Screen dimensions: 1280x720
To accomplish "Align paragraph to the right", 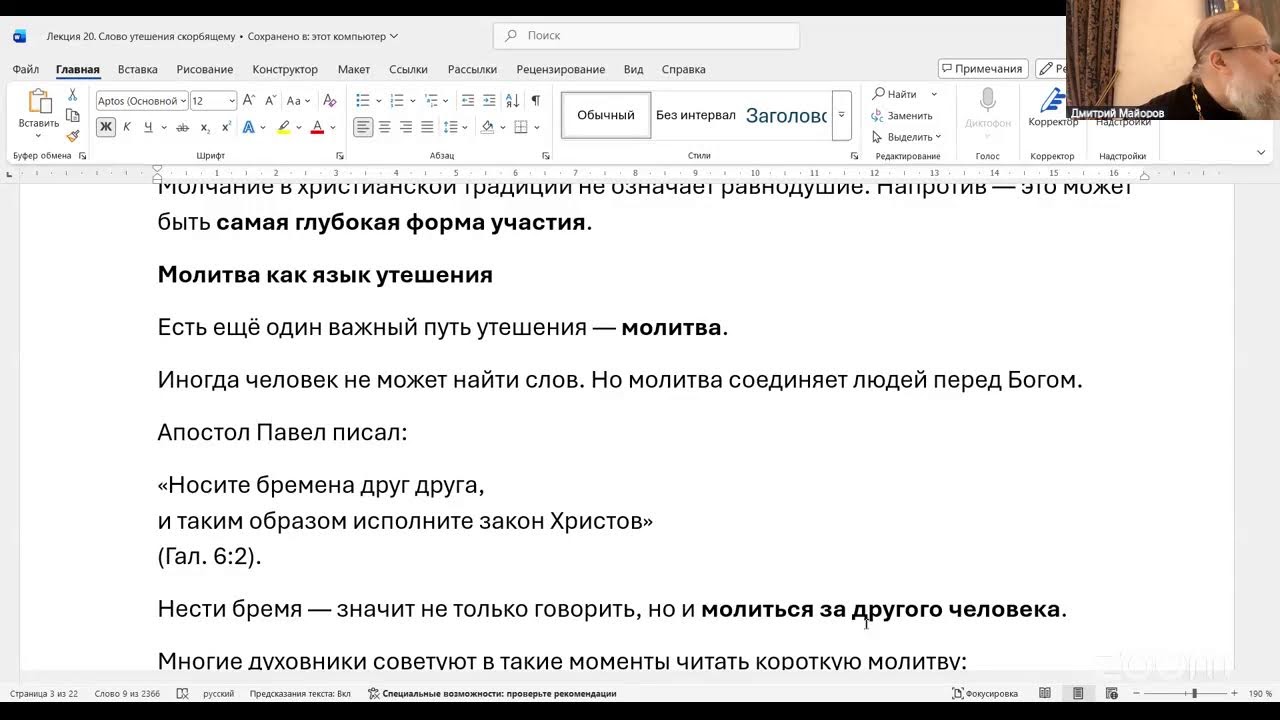I will point(406,127).
